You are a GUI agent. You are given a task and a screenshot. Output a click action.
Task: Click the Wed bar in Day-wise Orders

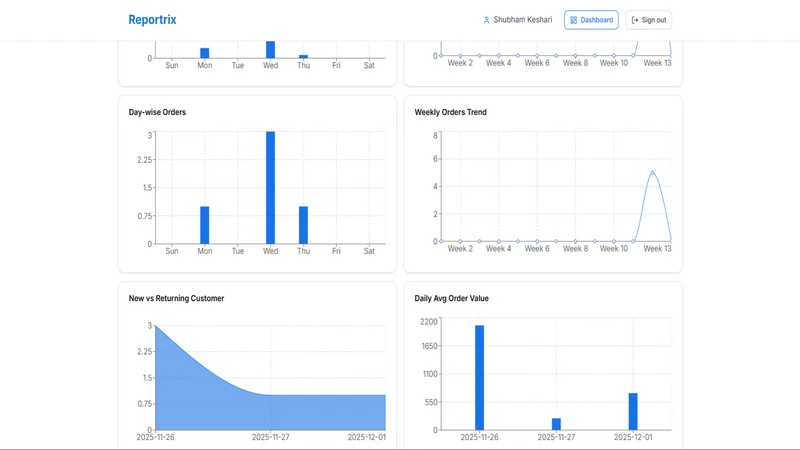pos(270,188)
